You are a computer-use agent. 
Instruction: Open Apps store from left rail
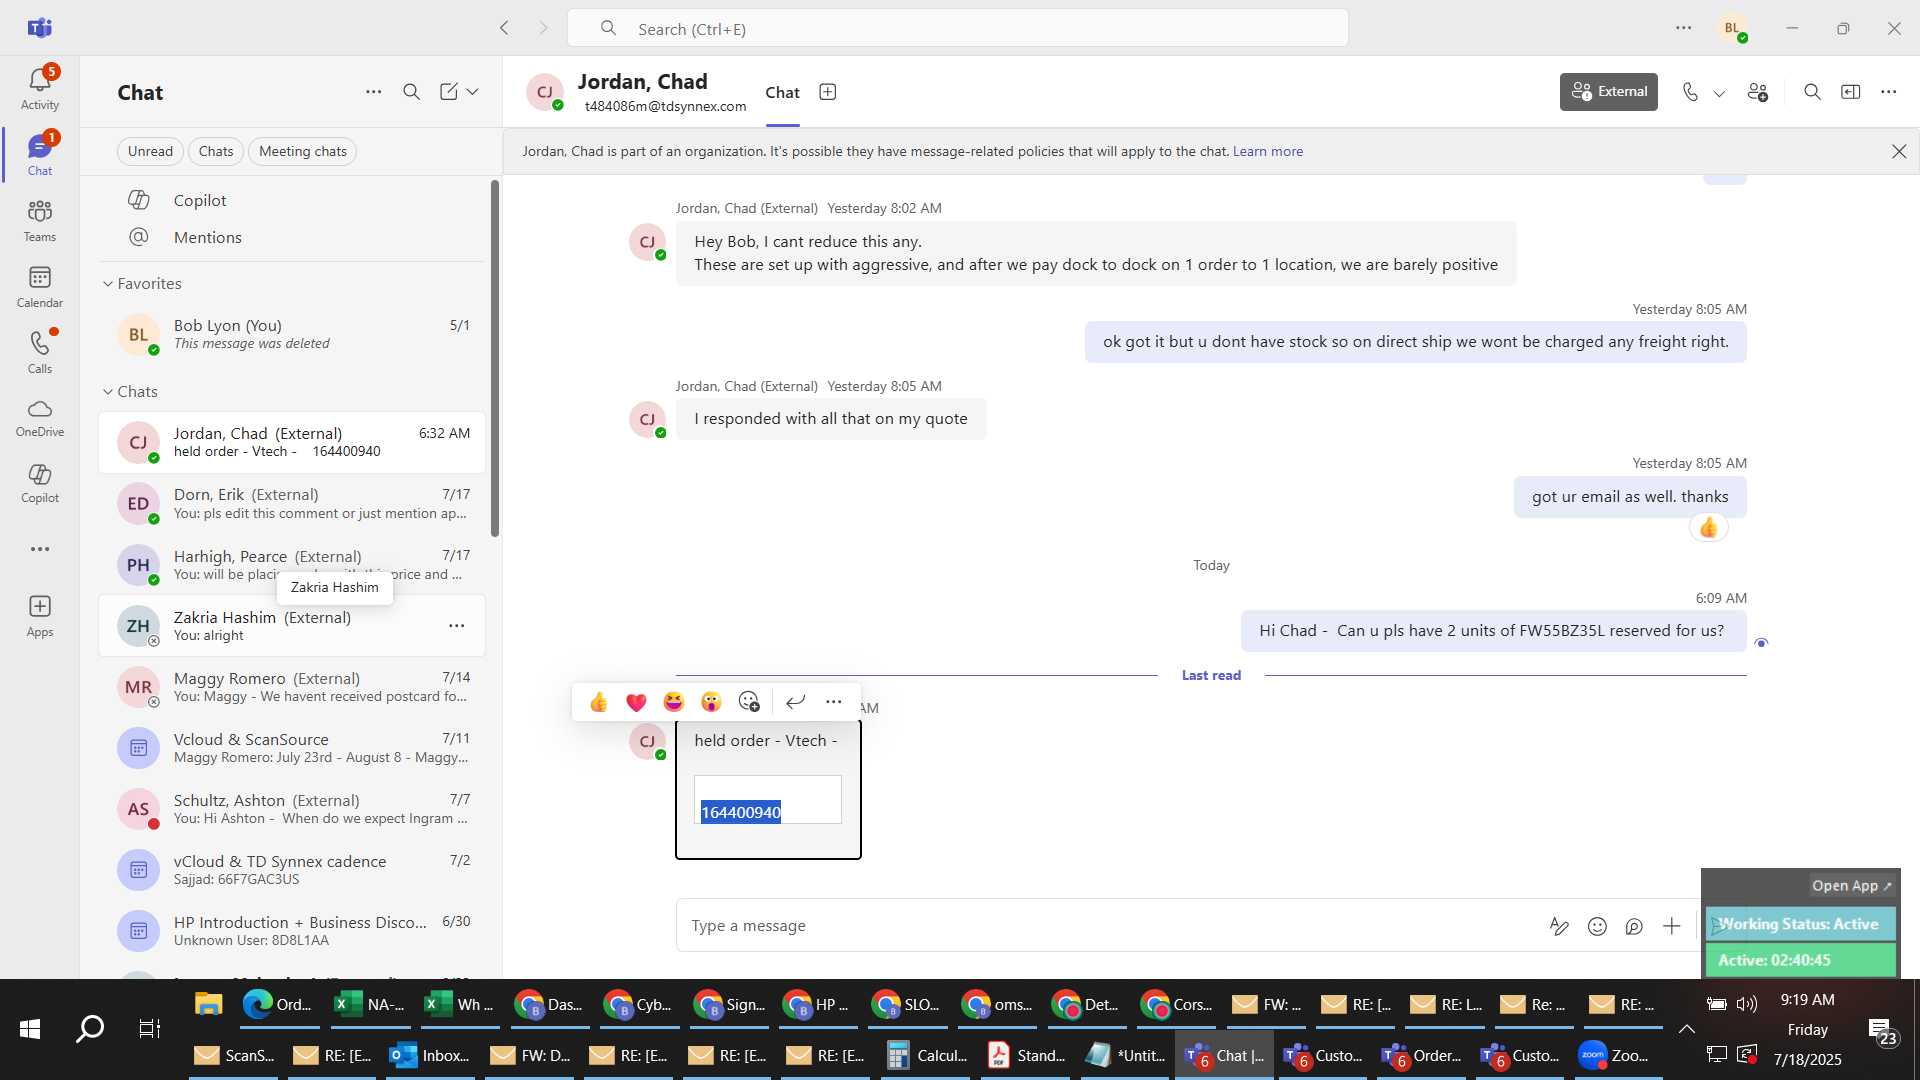point(40,616)
